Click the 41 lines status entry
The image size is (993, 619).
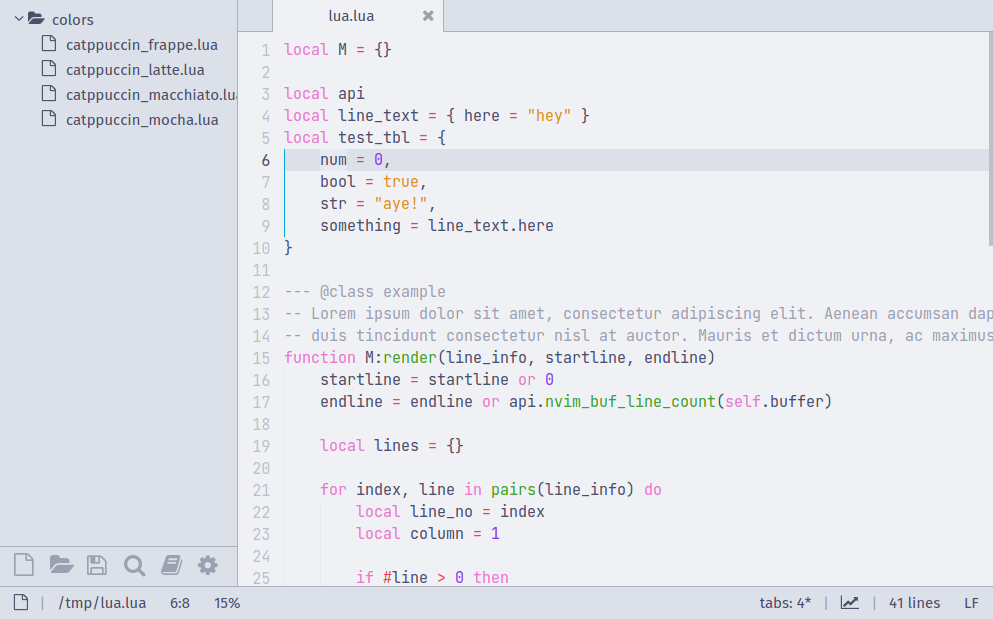click(x=914, y=603)
